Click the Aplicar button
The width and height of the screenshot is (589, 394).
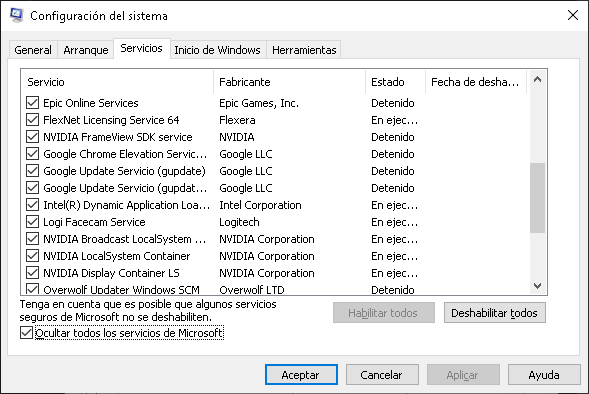click(463, 374)
